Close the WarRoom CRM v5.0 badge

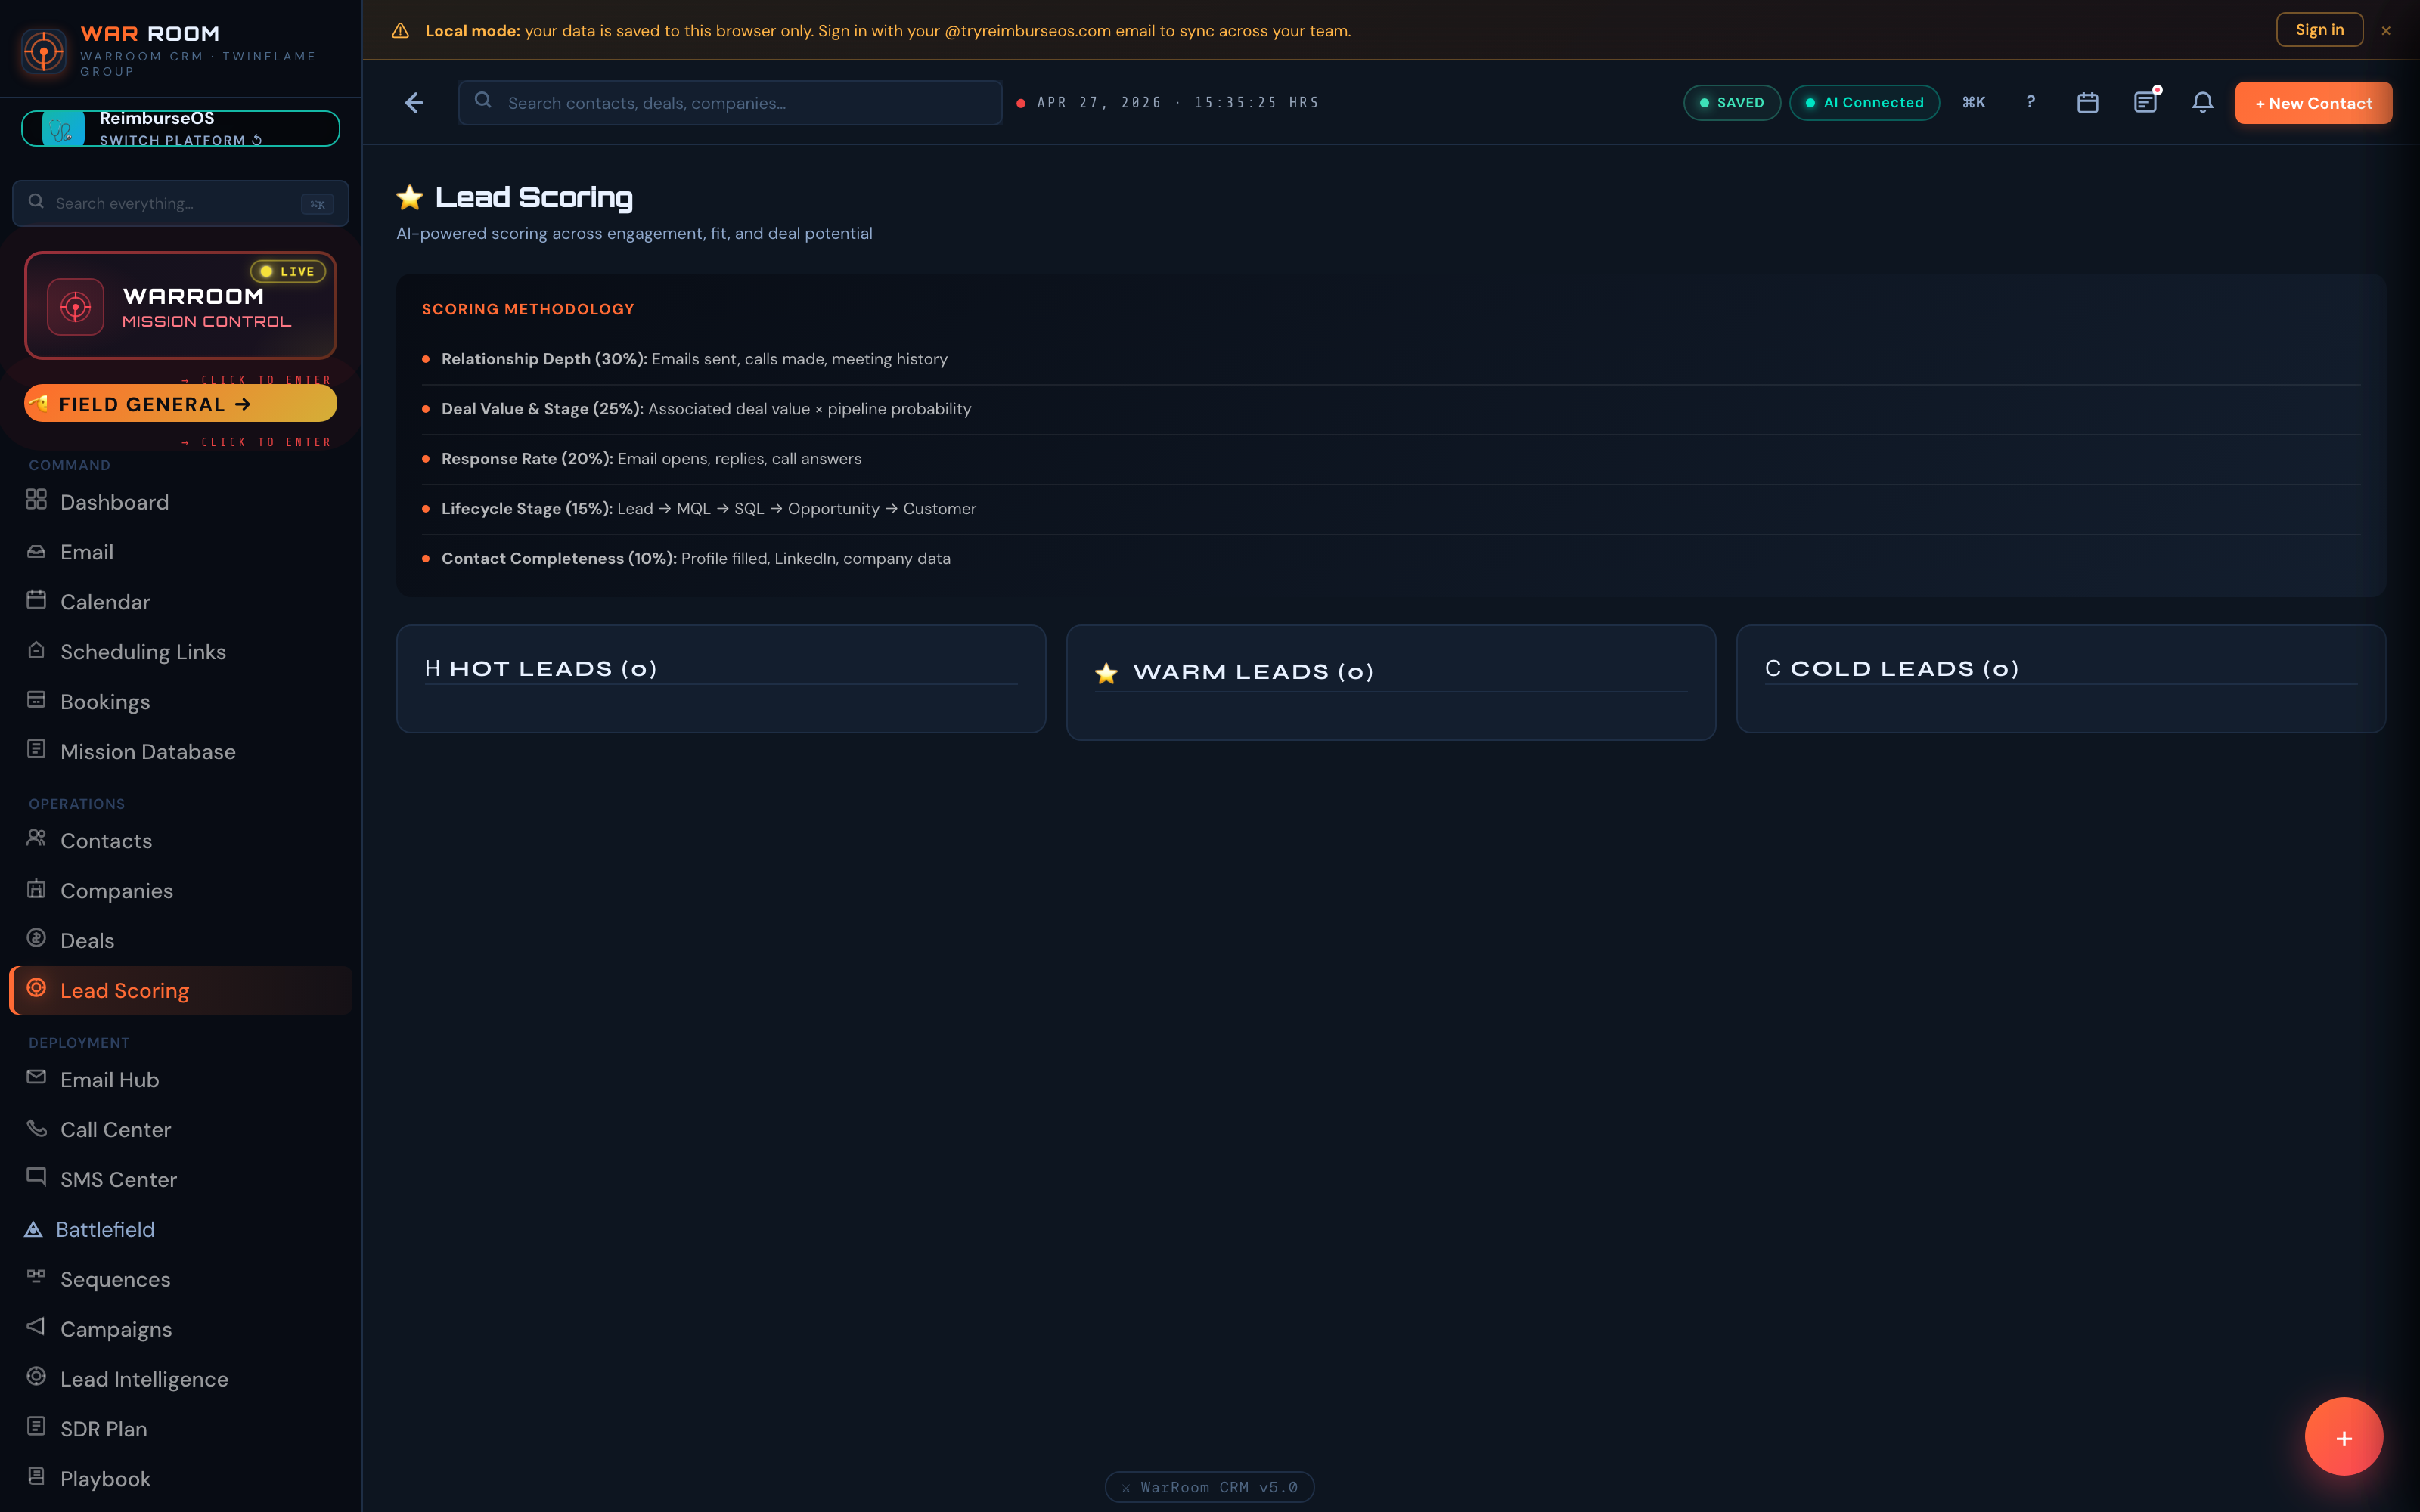click(1126, 1488)
